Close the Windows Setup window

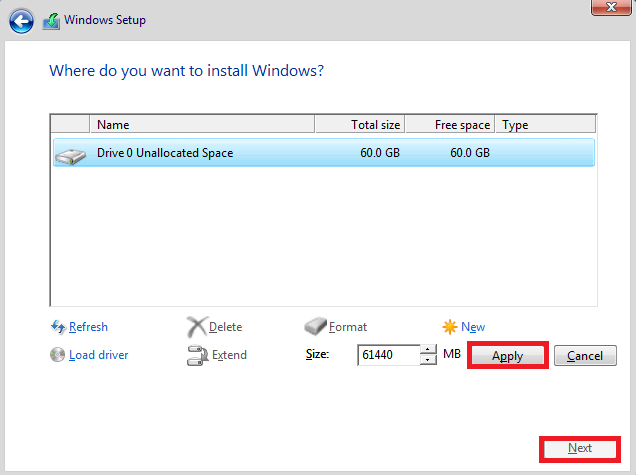611,7
